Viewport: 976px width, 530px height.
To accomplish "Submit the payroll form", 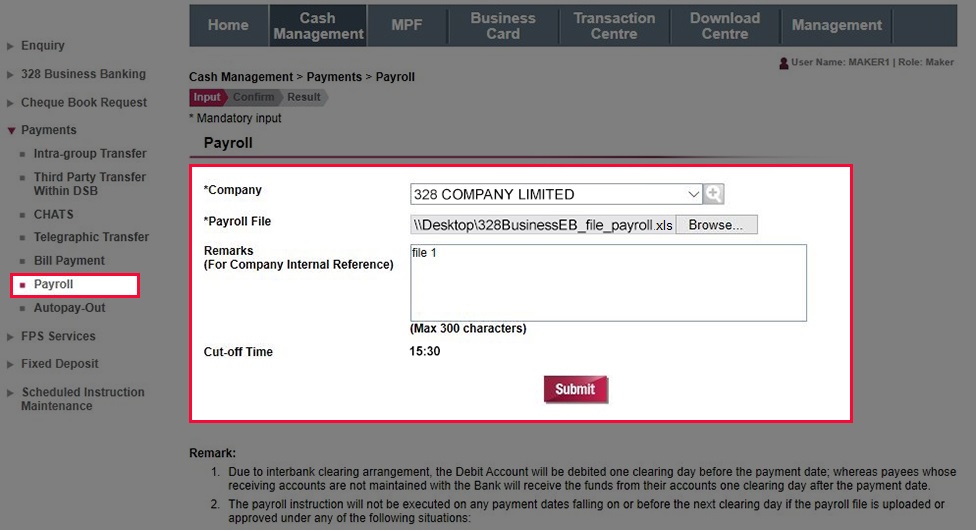I will (575, 389).
